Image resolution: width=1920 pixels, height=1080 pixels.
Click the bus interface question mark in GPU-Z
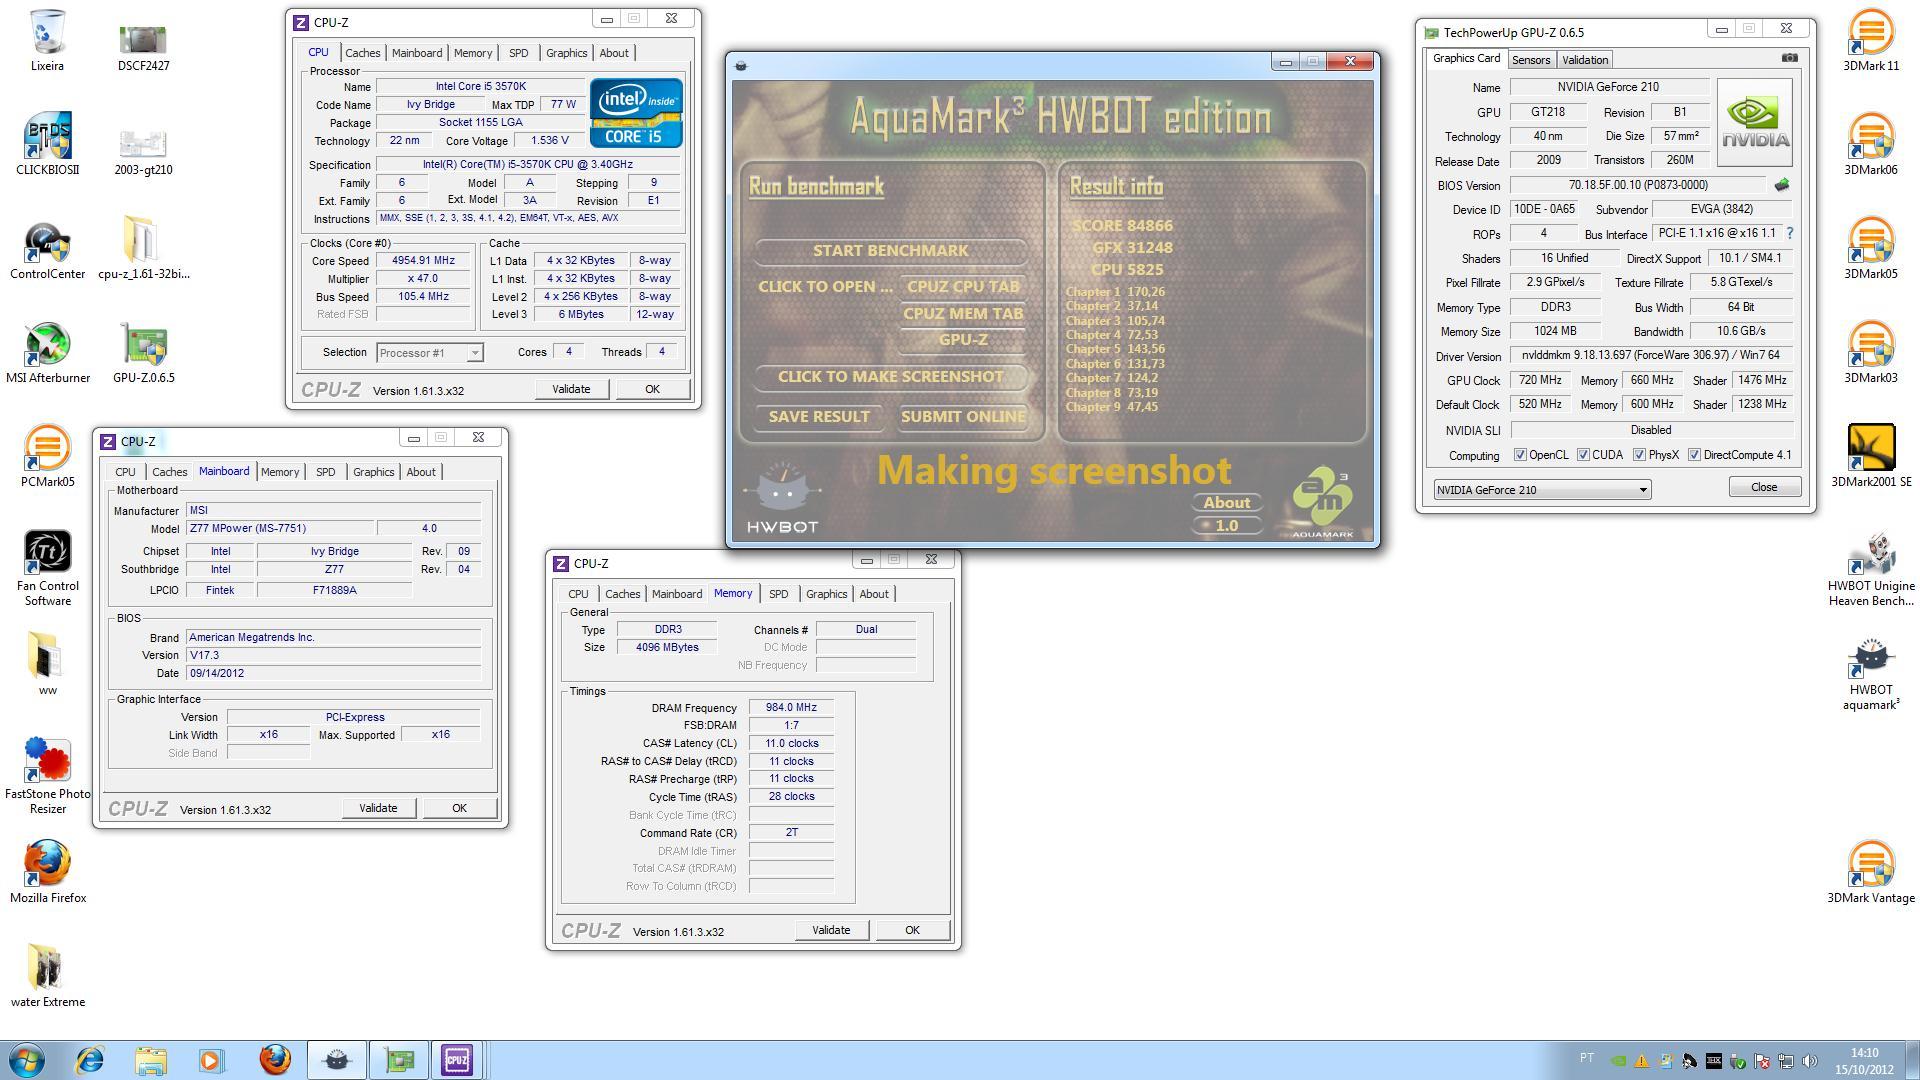[1789, 233]
